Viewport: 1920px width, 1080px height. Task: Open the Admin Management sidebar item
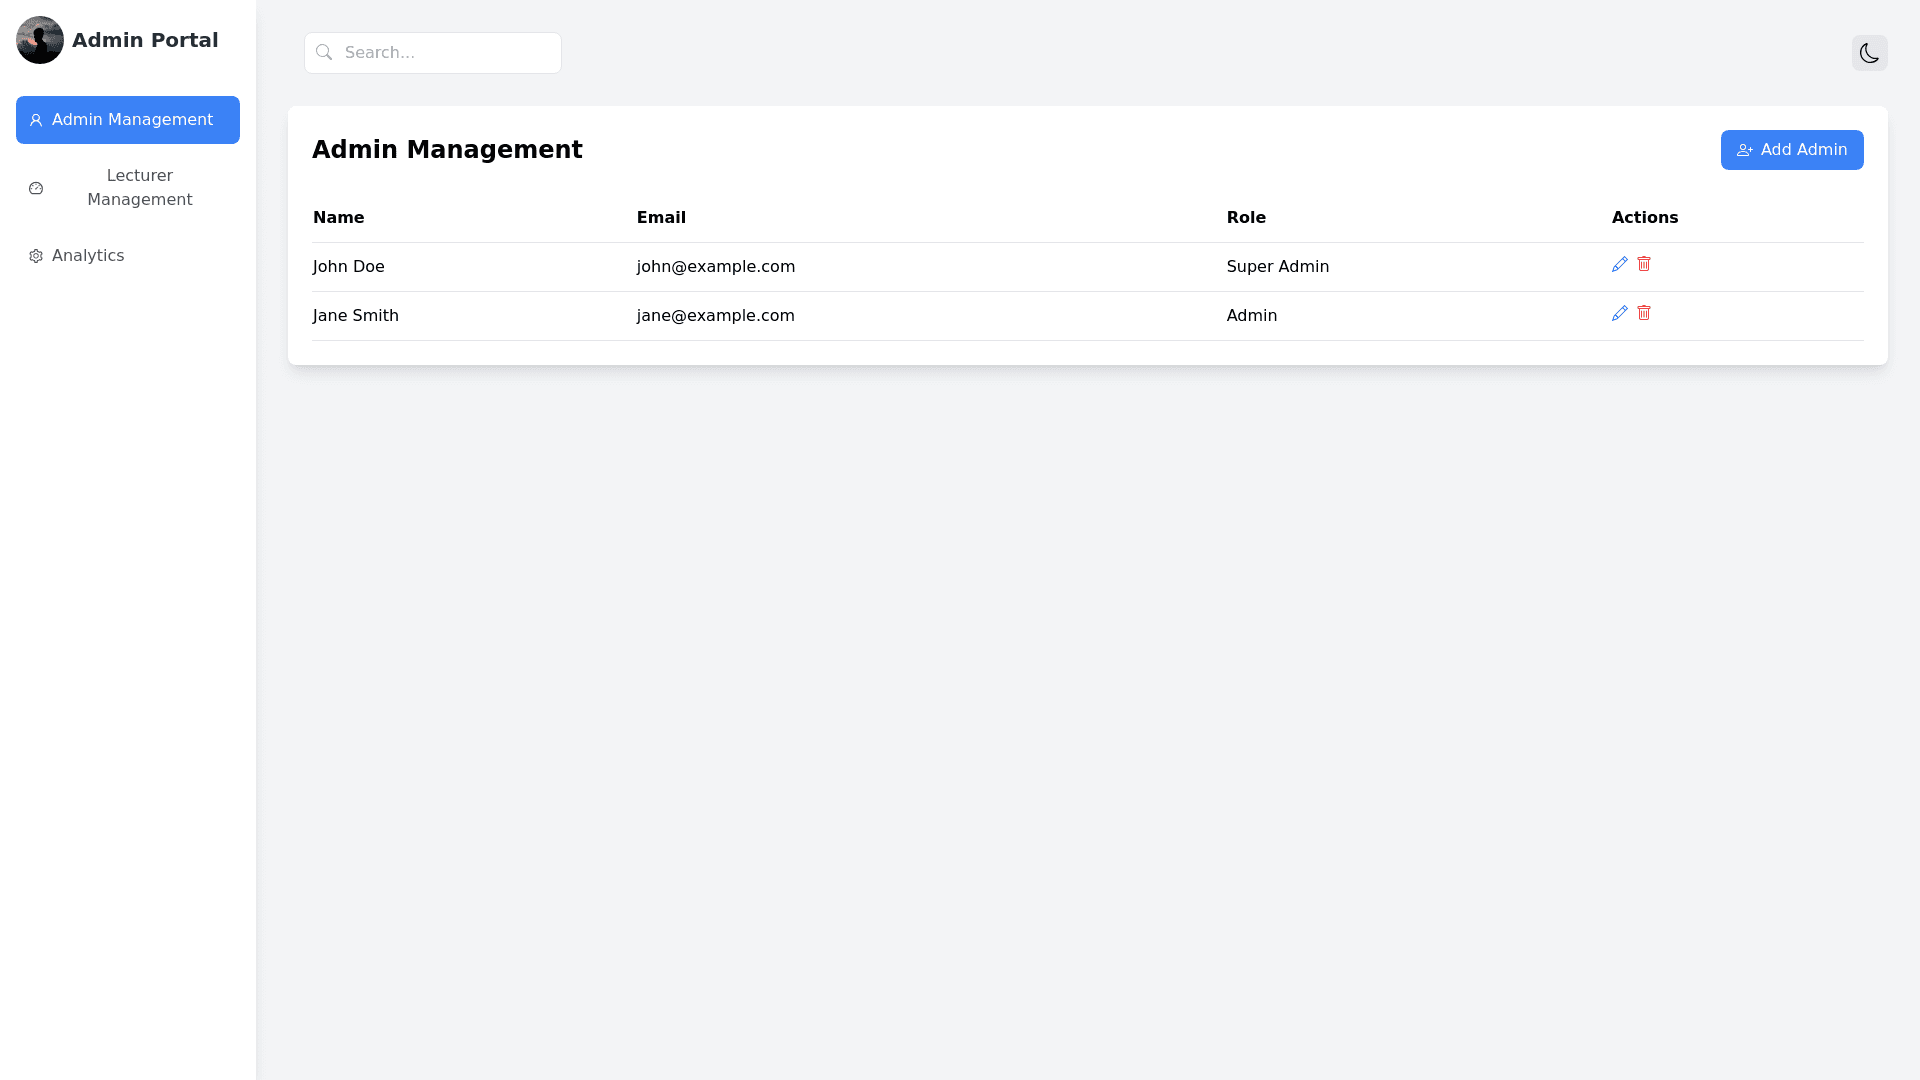(128, 120)
